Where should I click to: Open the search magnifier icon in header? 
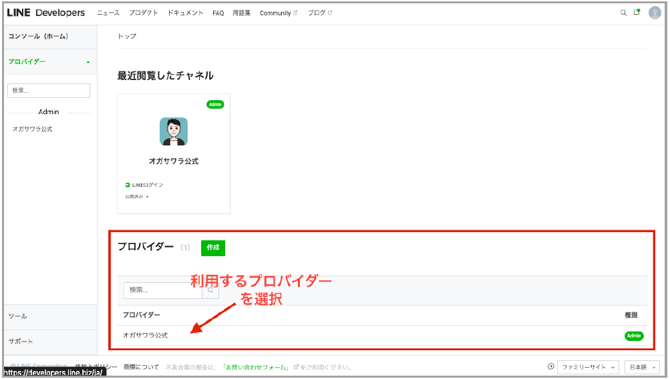point(623,13)
